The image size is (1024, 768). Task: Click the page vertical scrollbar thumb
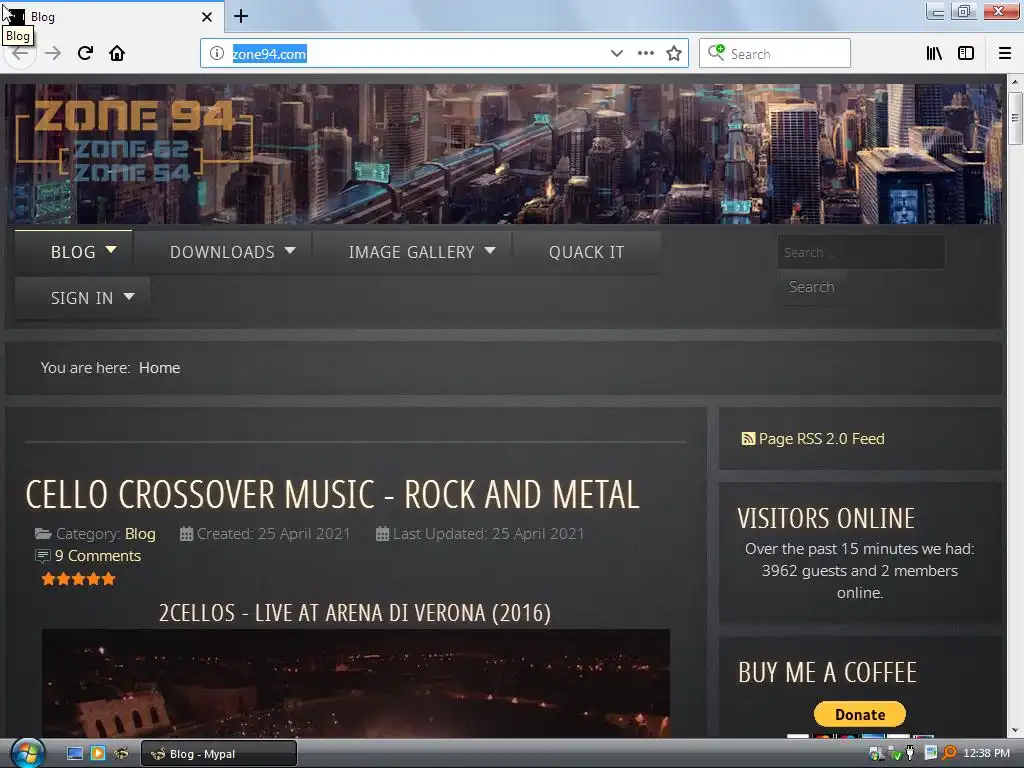[1014, 118]
